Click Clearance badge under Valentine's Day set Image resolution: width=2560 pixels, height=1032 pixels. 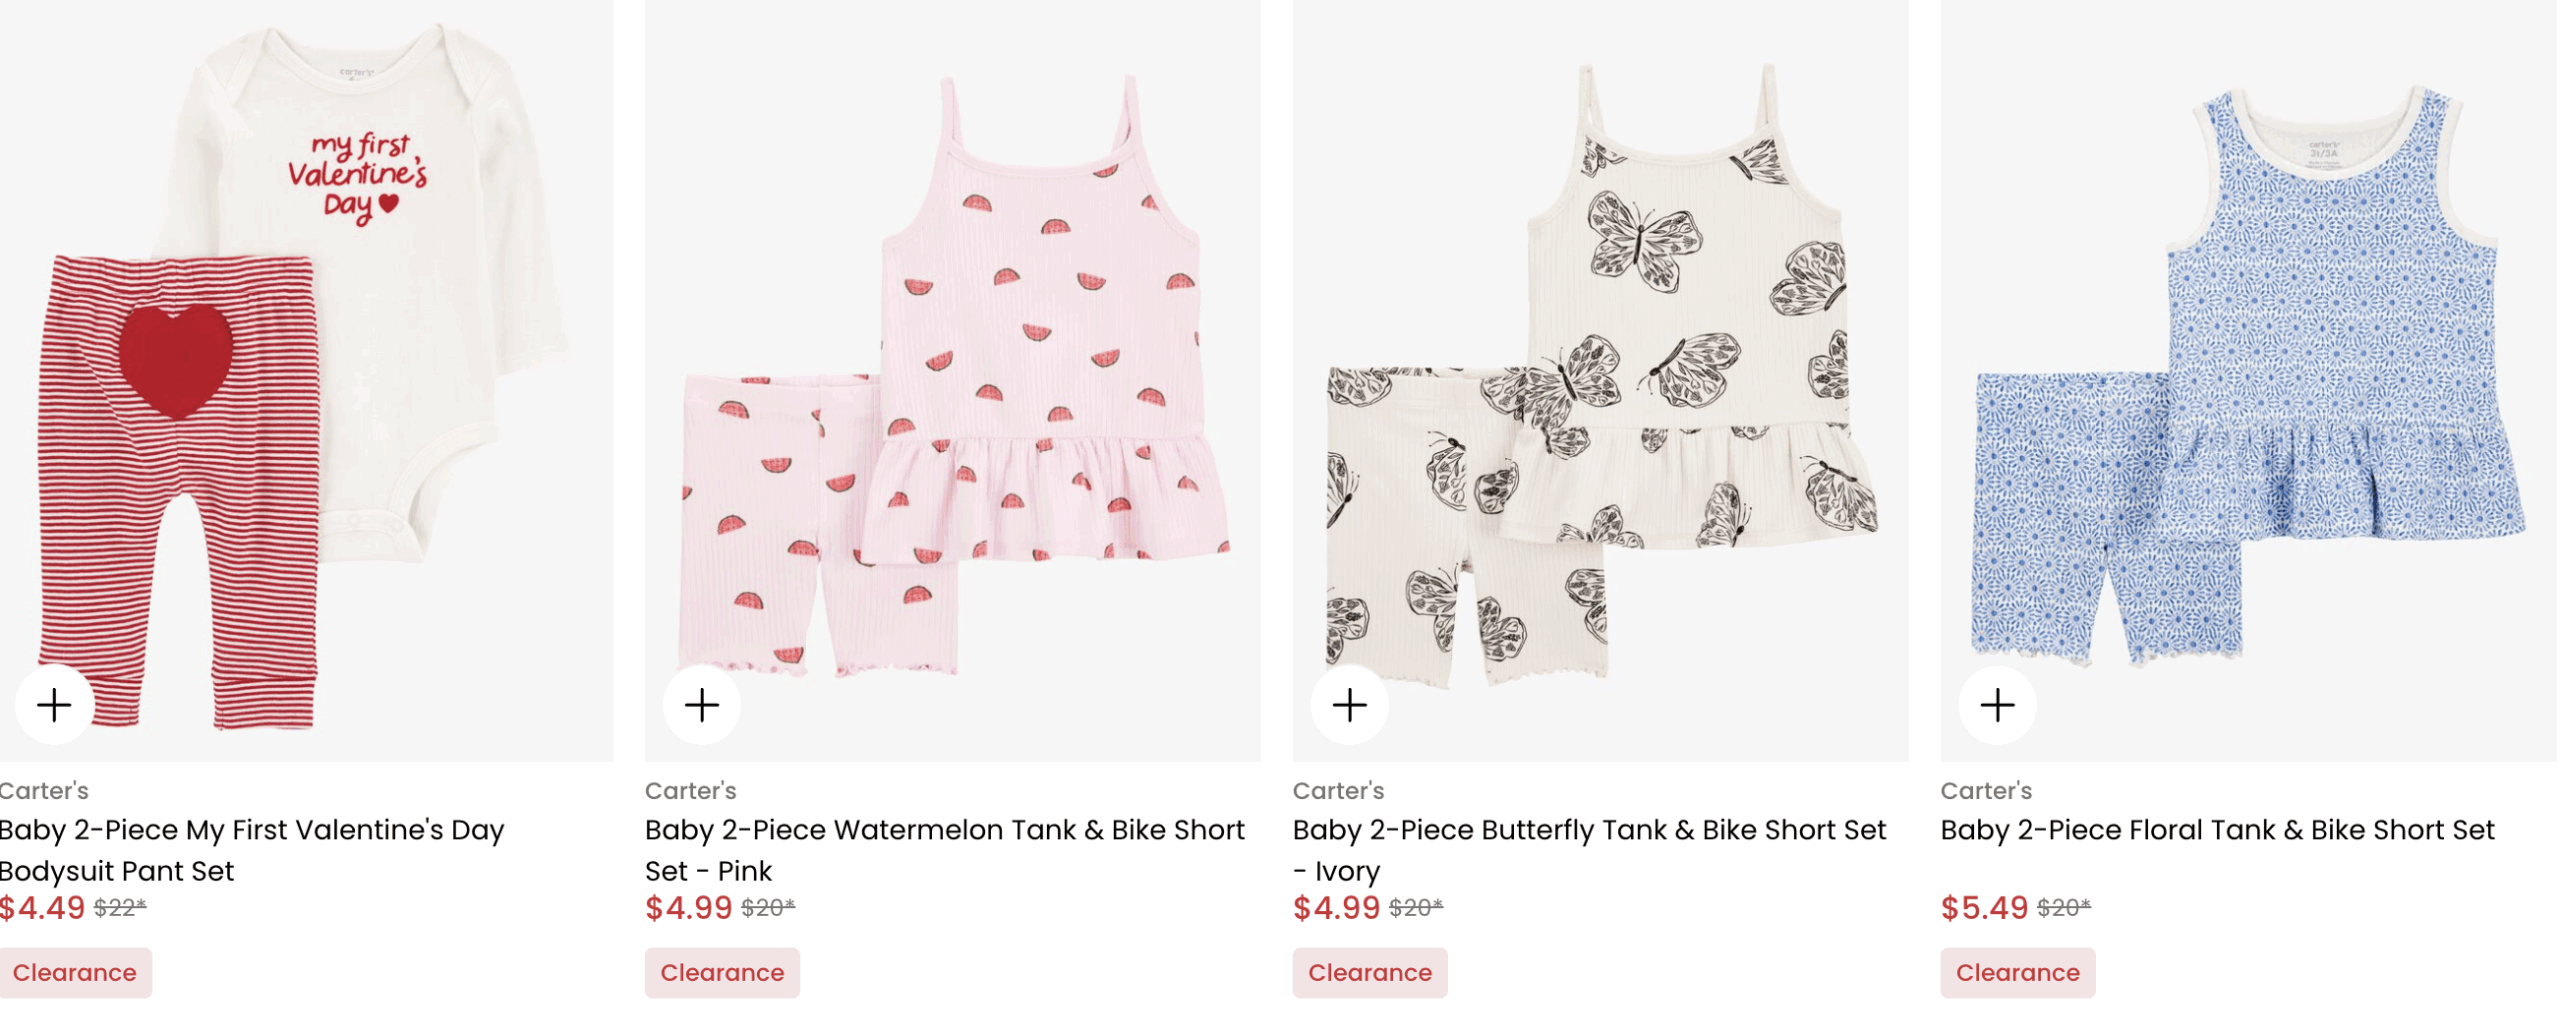pyautogui.click(x=75, y=974)
